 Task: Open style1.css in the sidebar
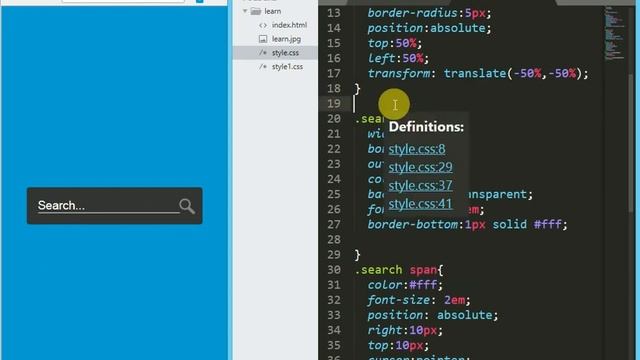(x=287, y=67)
